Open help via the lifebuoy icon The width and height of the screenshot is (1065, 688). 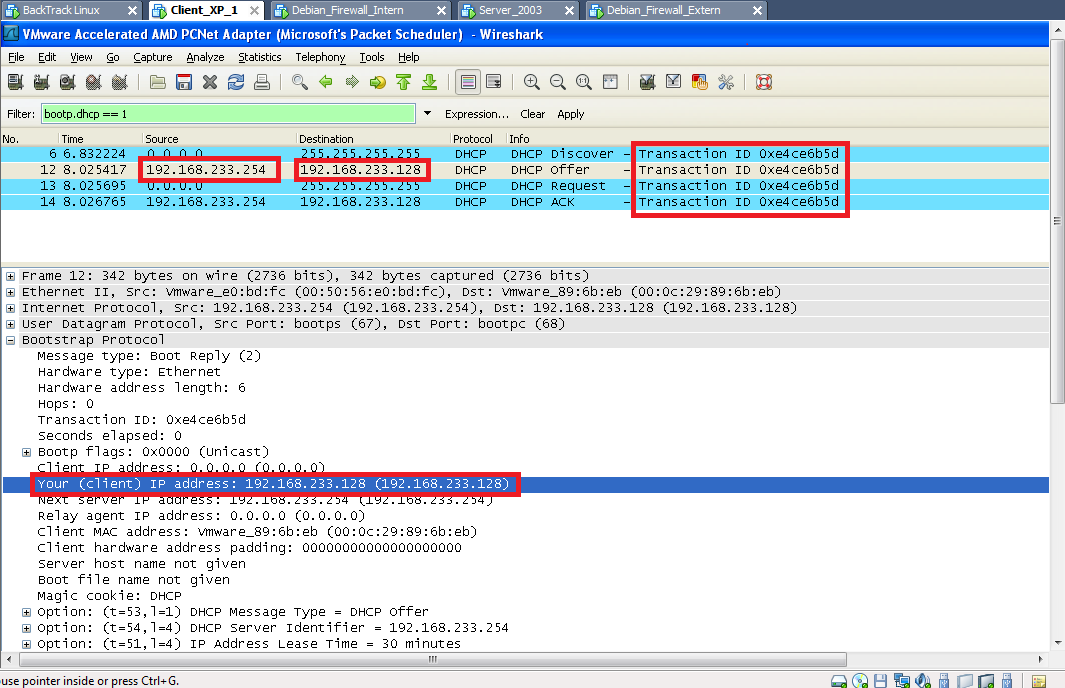tap(764, 82)
